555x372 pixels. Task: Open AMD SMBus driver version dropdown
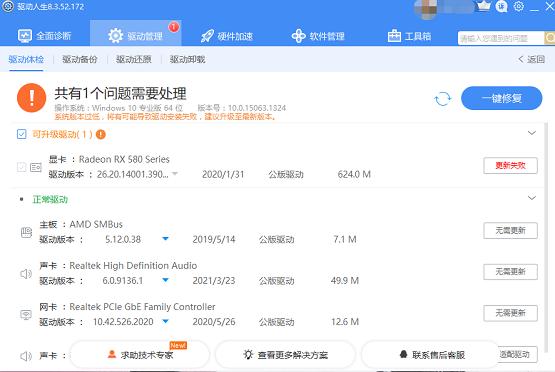pyautogui.click(x=165, y=239)
